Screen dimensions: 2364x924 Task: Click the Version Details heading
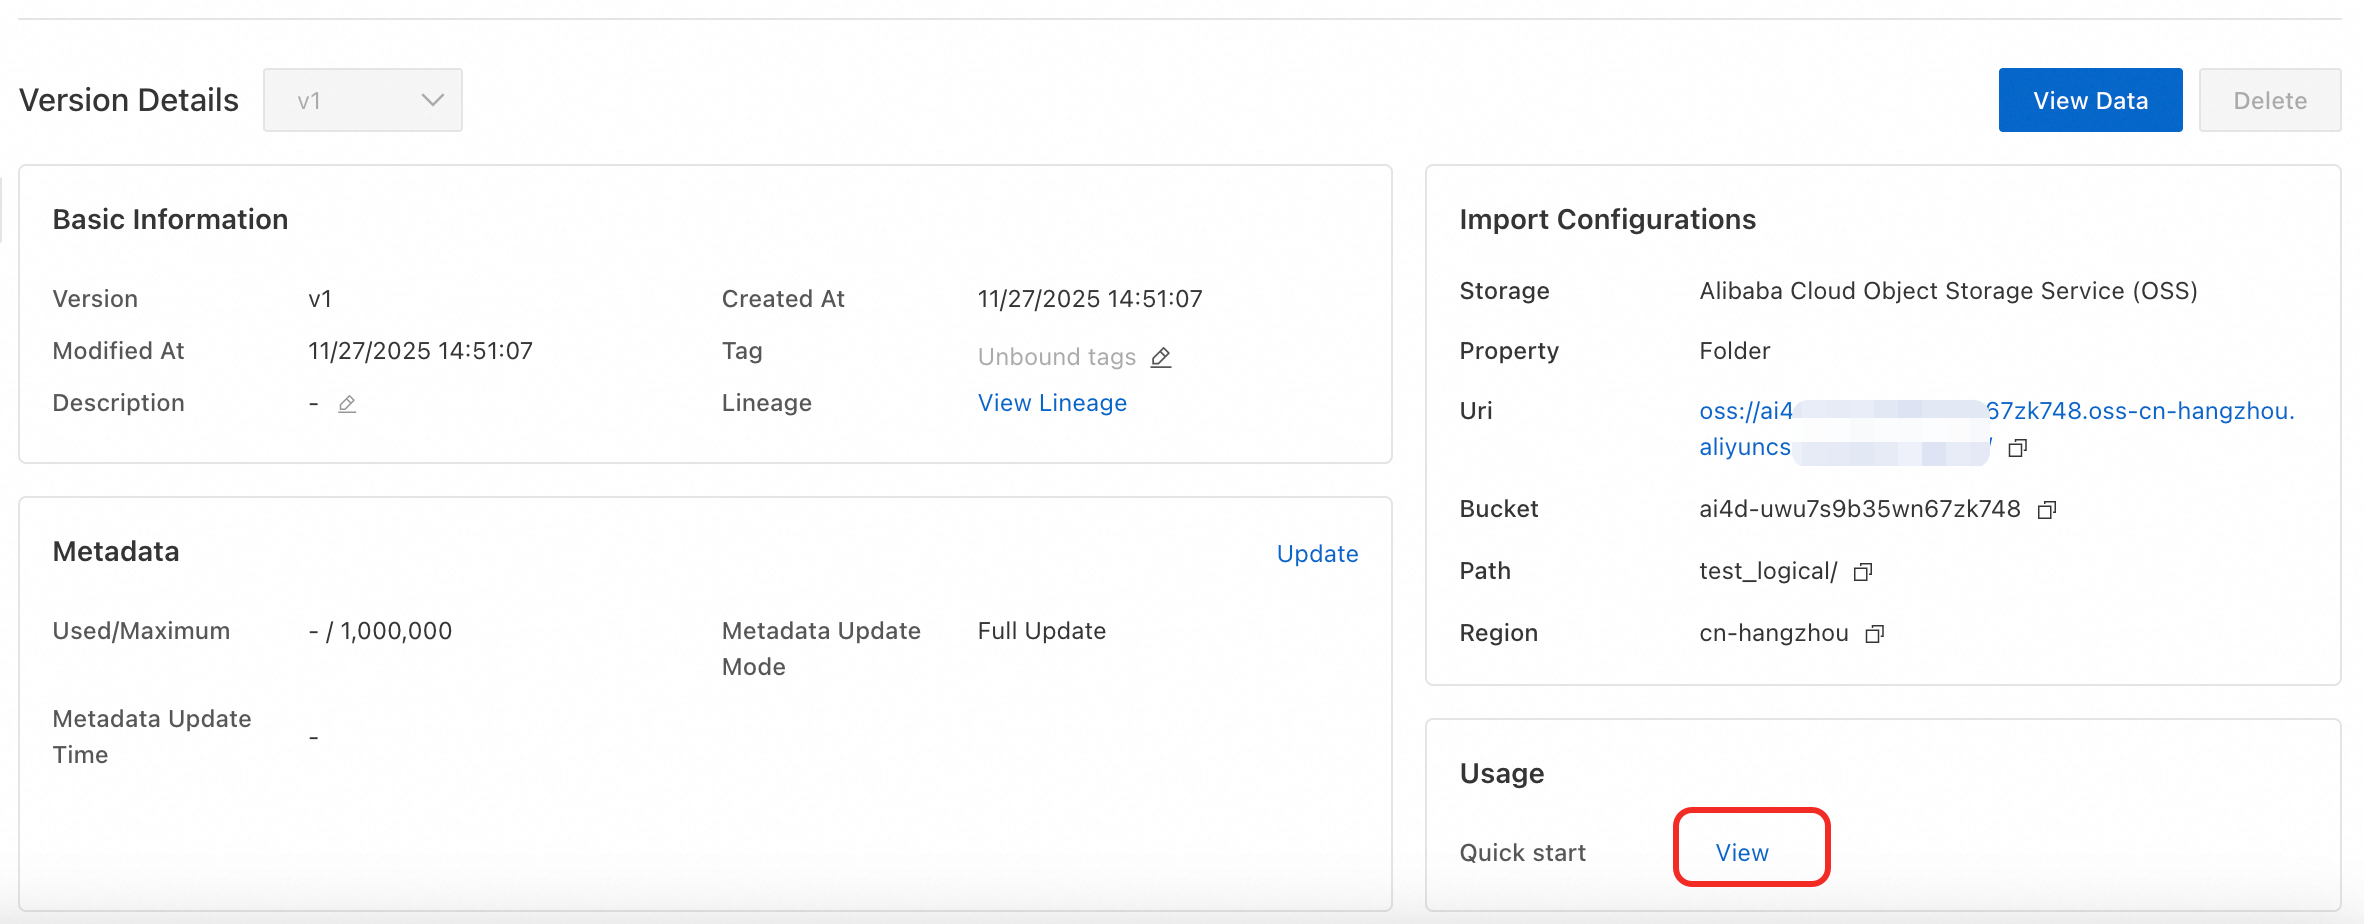click(129, 100)
